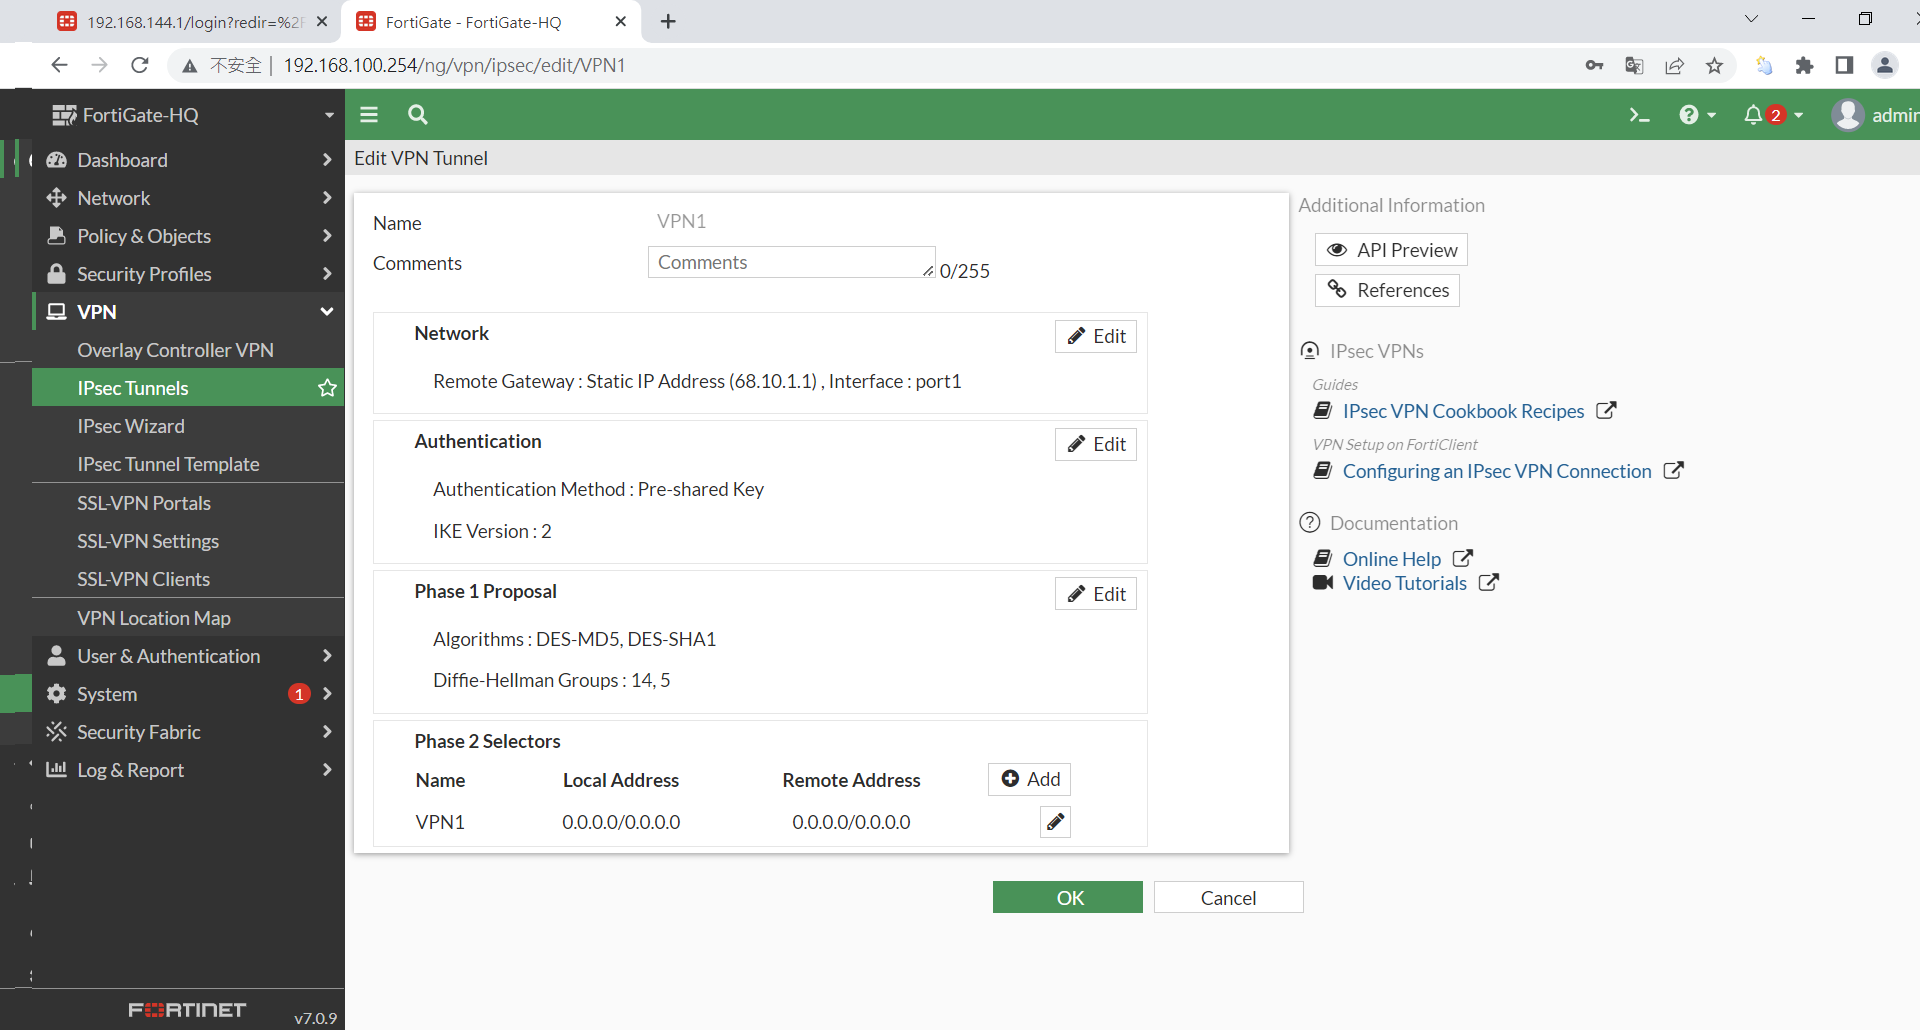Switch to the 192.168.144.1 login tab
Viewport: 1920px width, 1030px height.
coord(193,22)
